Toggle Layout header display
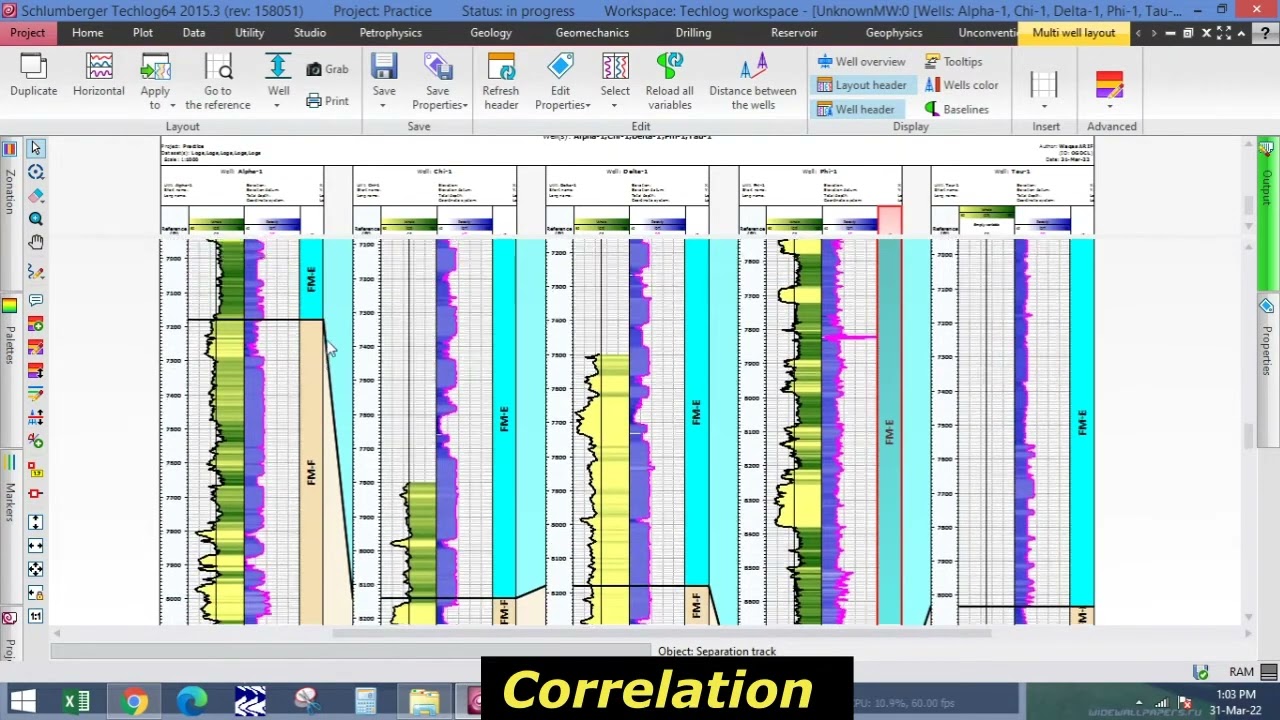The height and width of the screenshot is (720, 1280). (861, 85)
